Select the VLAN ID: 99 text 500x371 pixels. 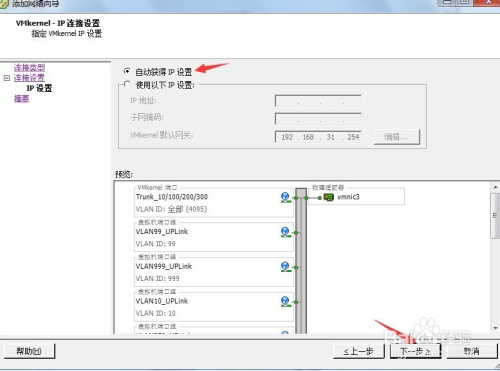[155, 244]
